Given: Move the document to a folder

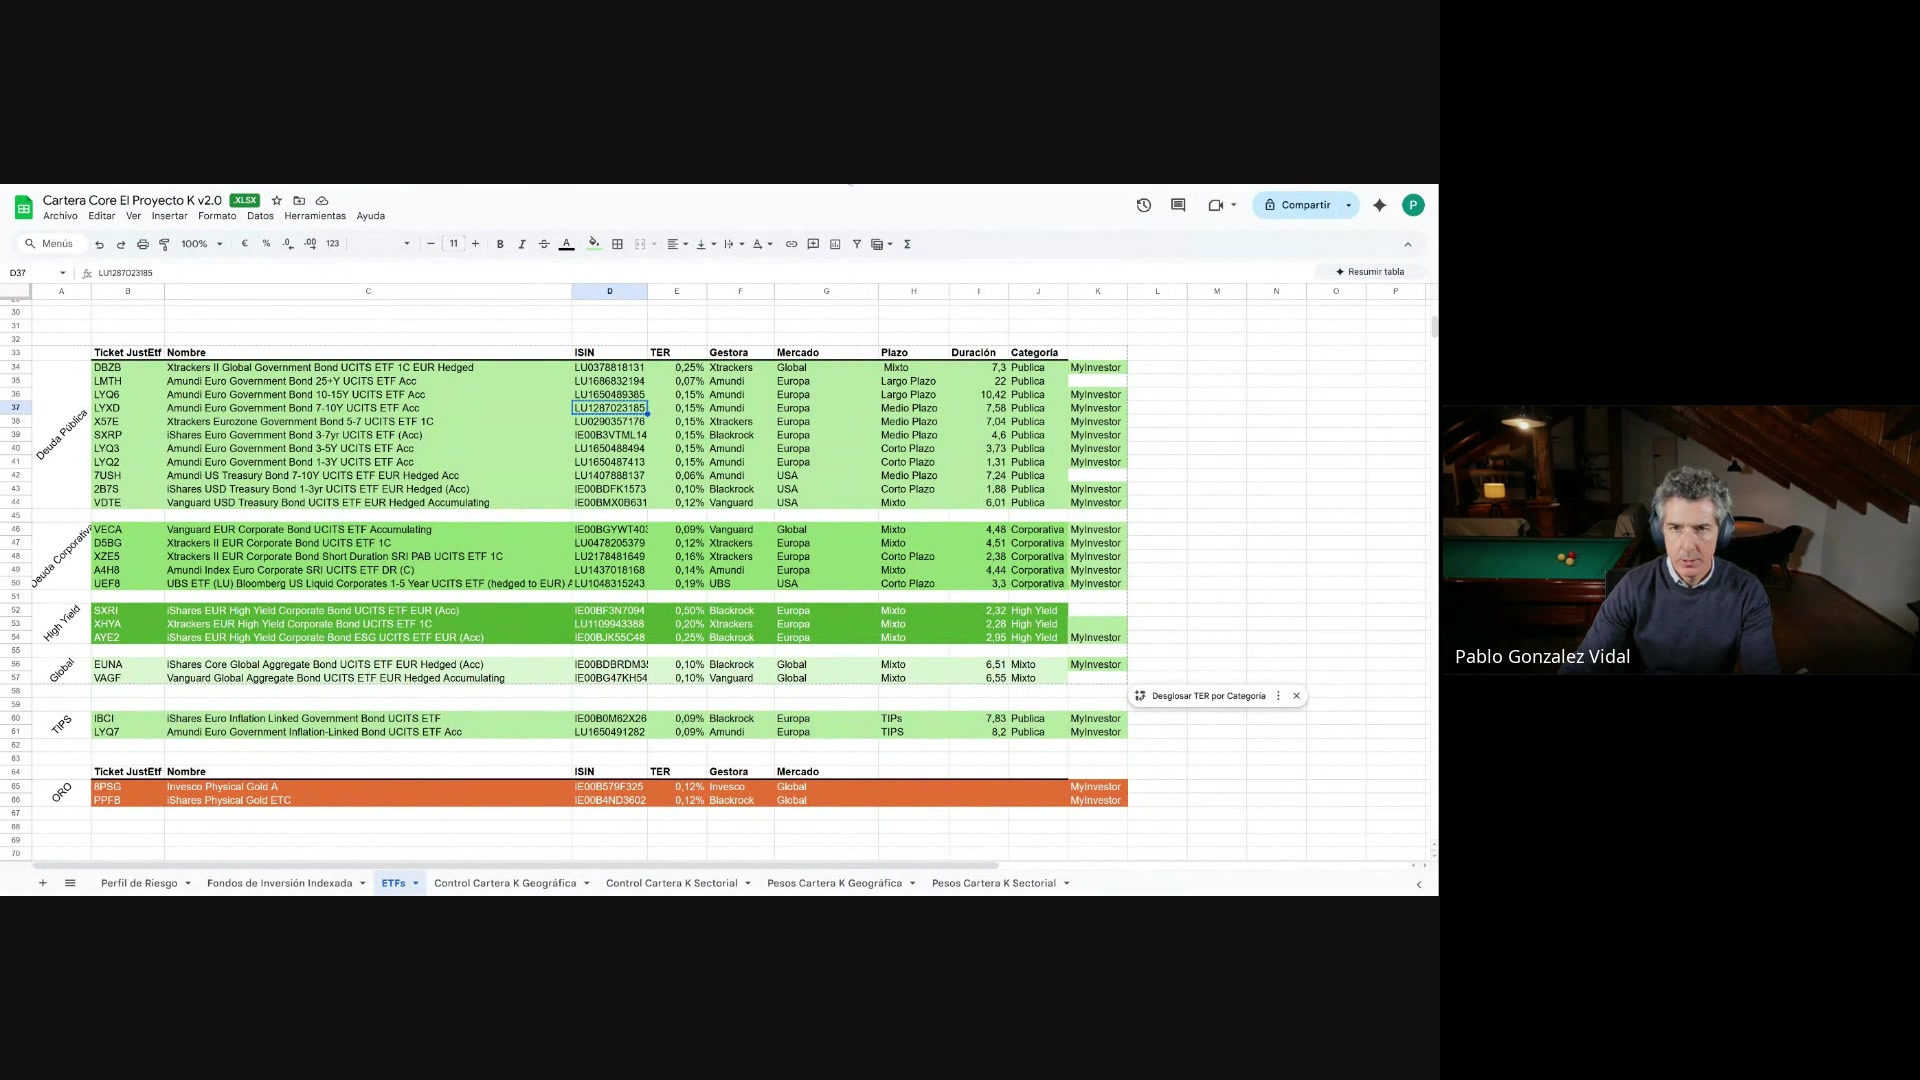Looking at the screenshot, I should (299, 200).
